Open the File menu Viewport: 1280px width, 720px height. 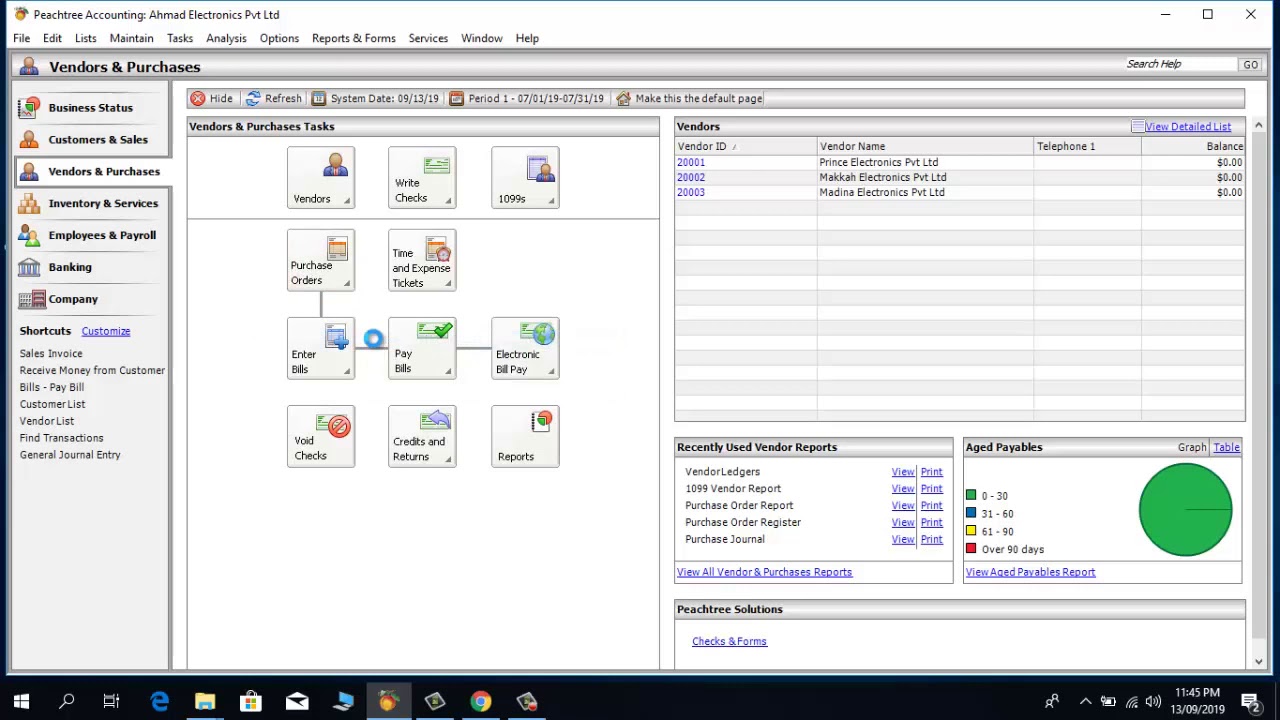(21, 38)
